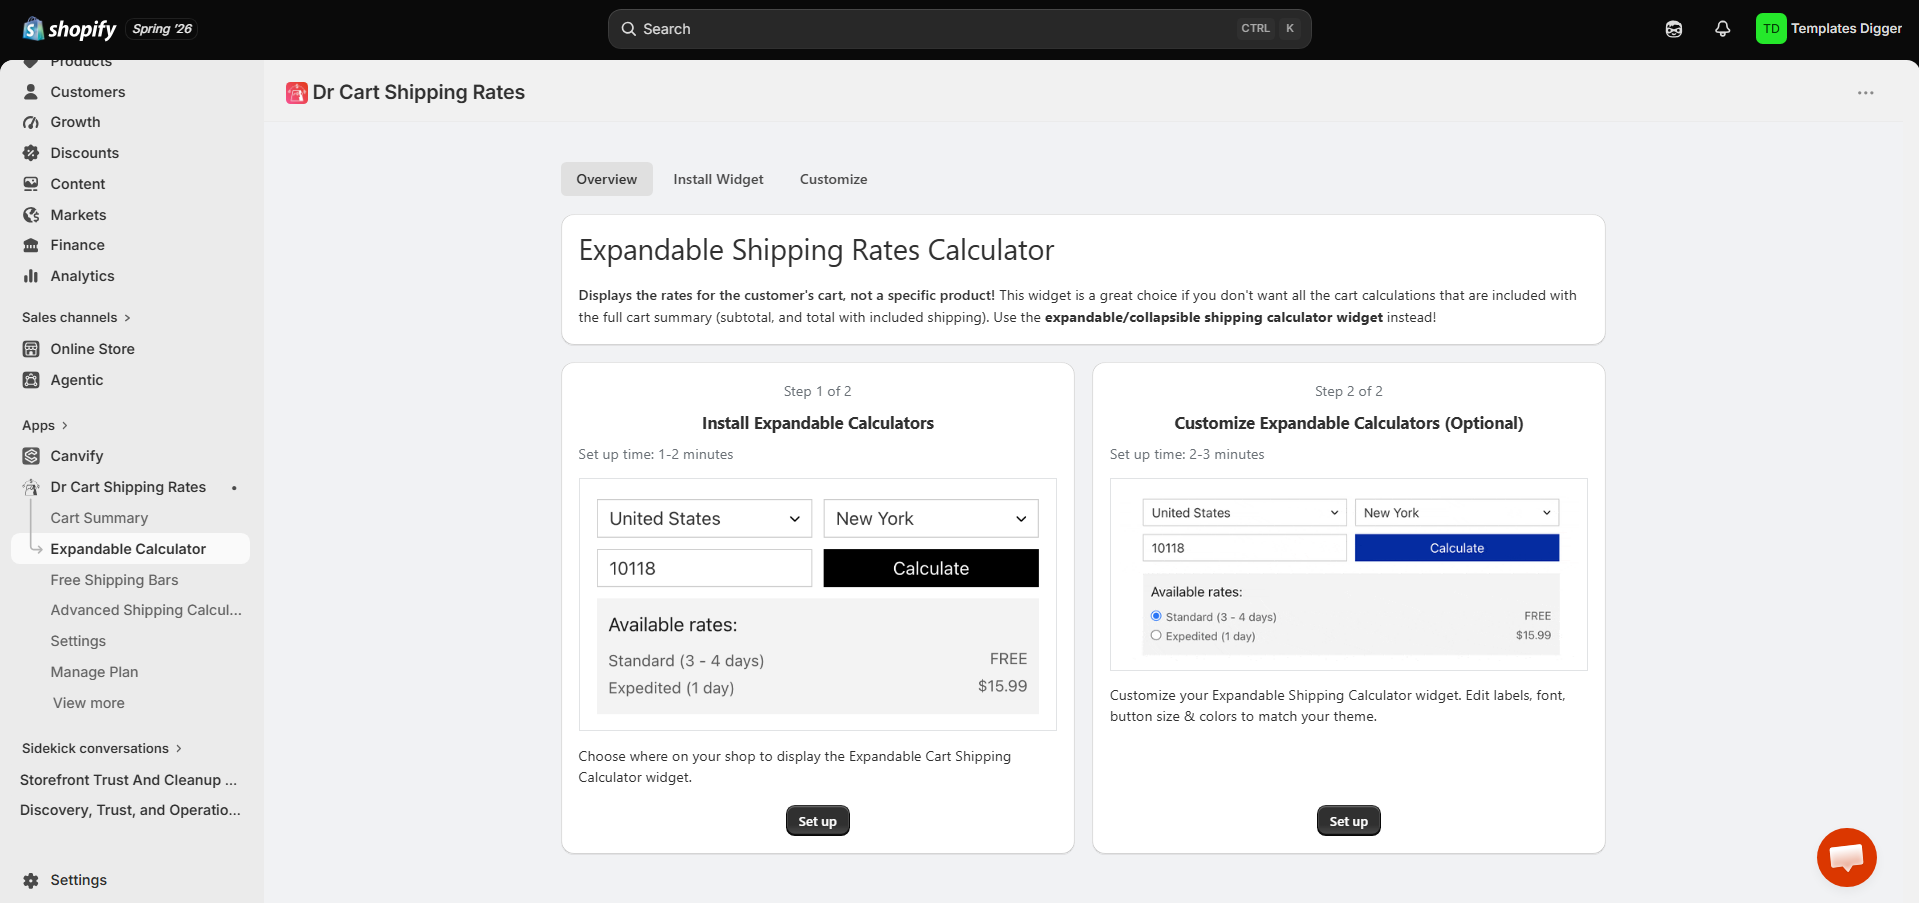Open Manage Plan in the sidebar
The width and height of the screenshot is (1919, 903).
tap(94, 672)
